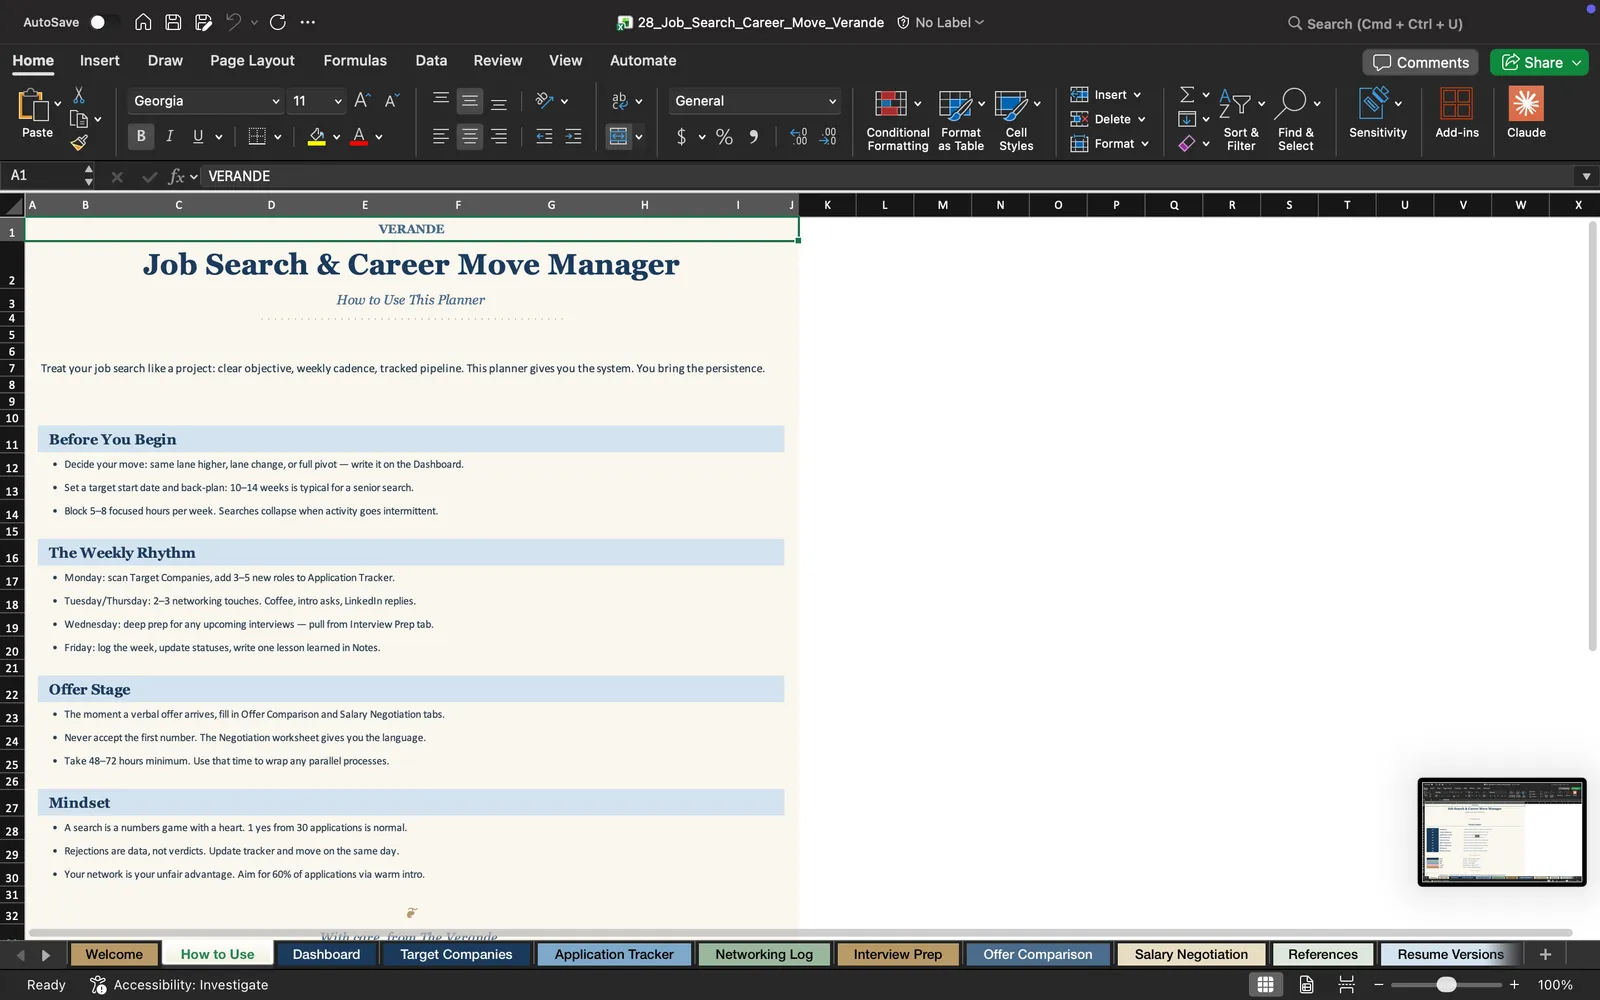Decrease indent of cell contents

pos(544,136)
